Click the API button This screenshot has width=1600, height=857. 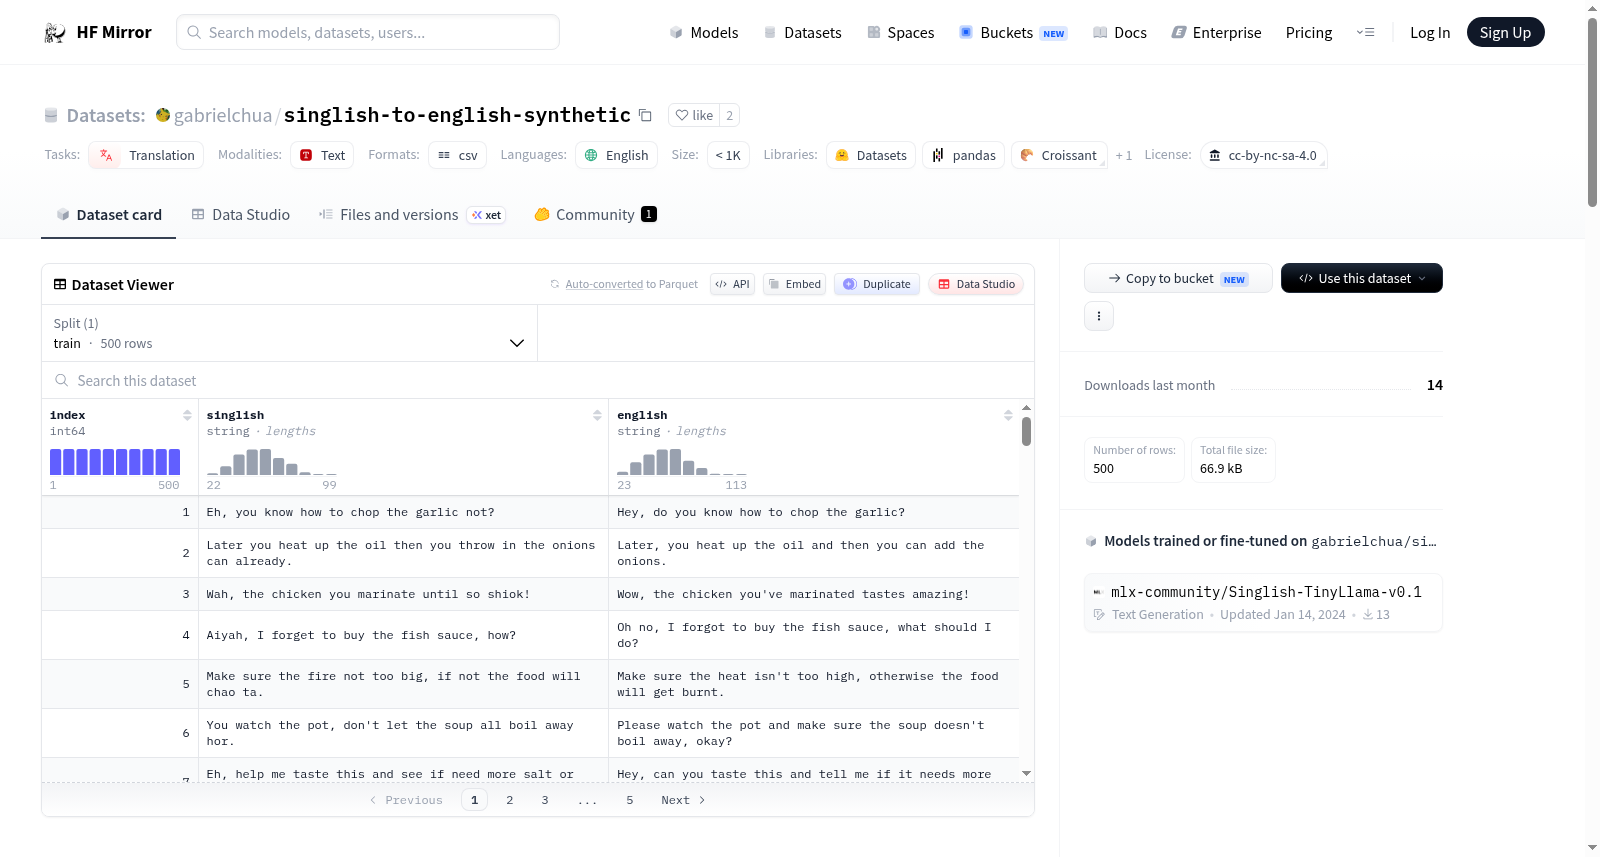pos(733,284)
